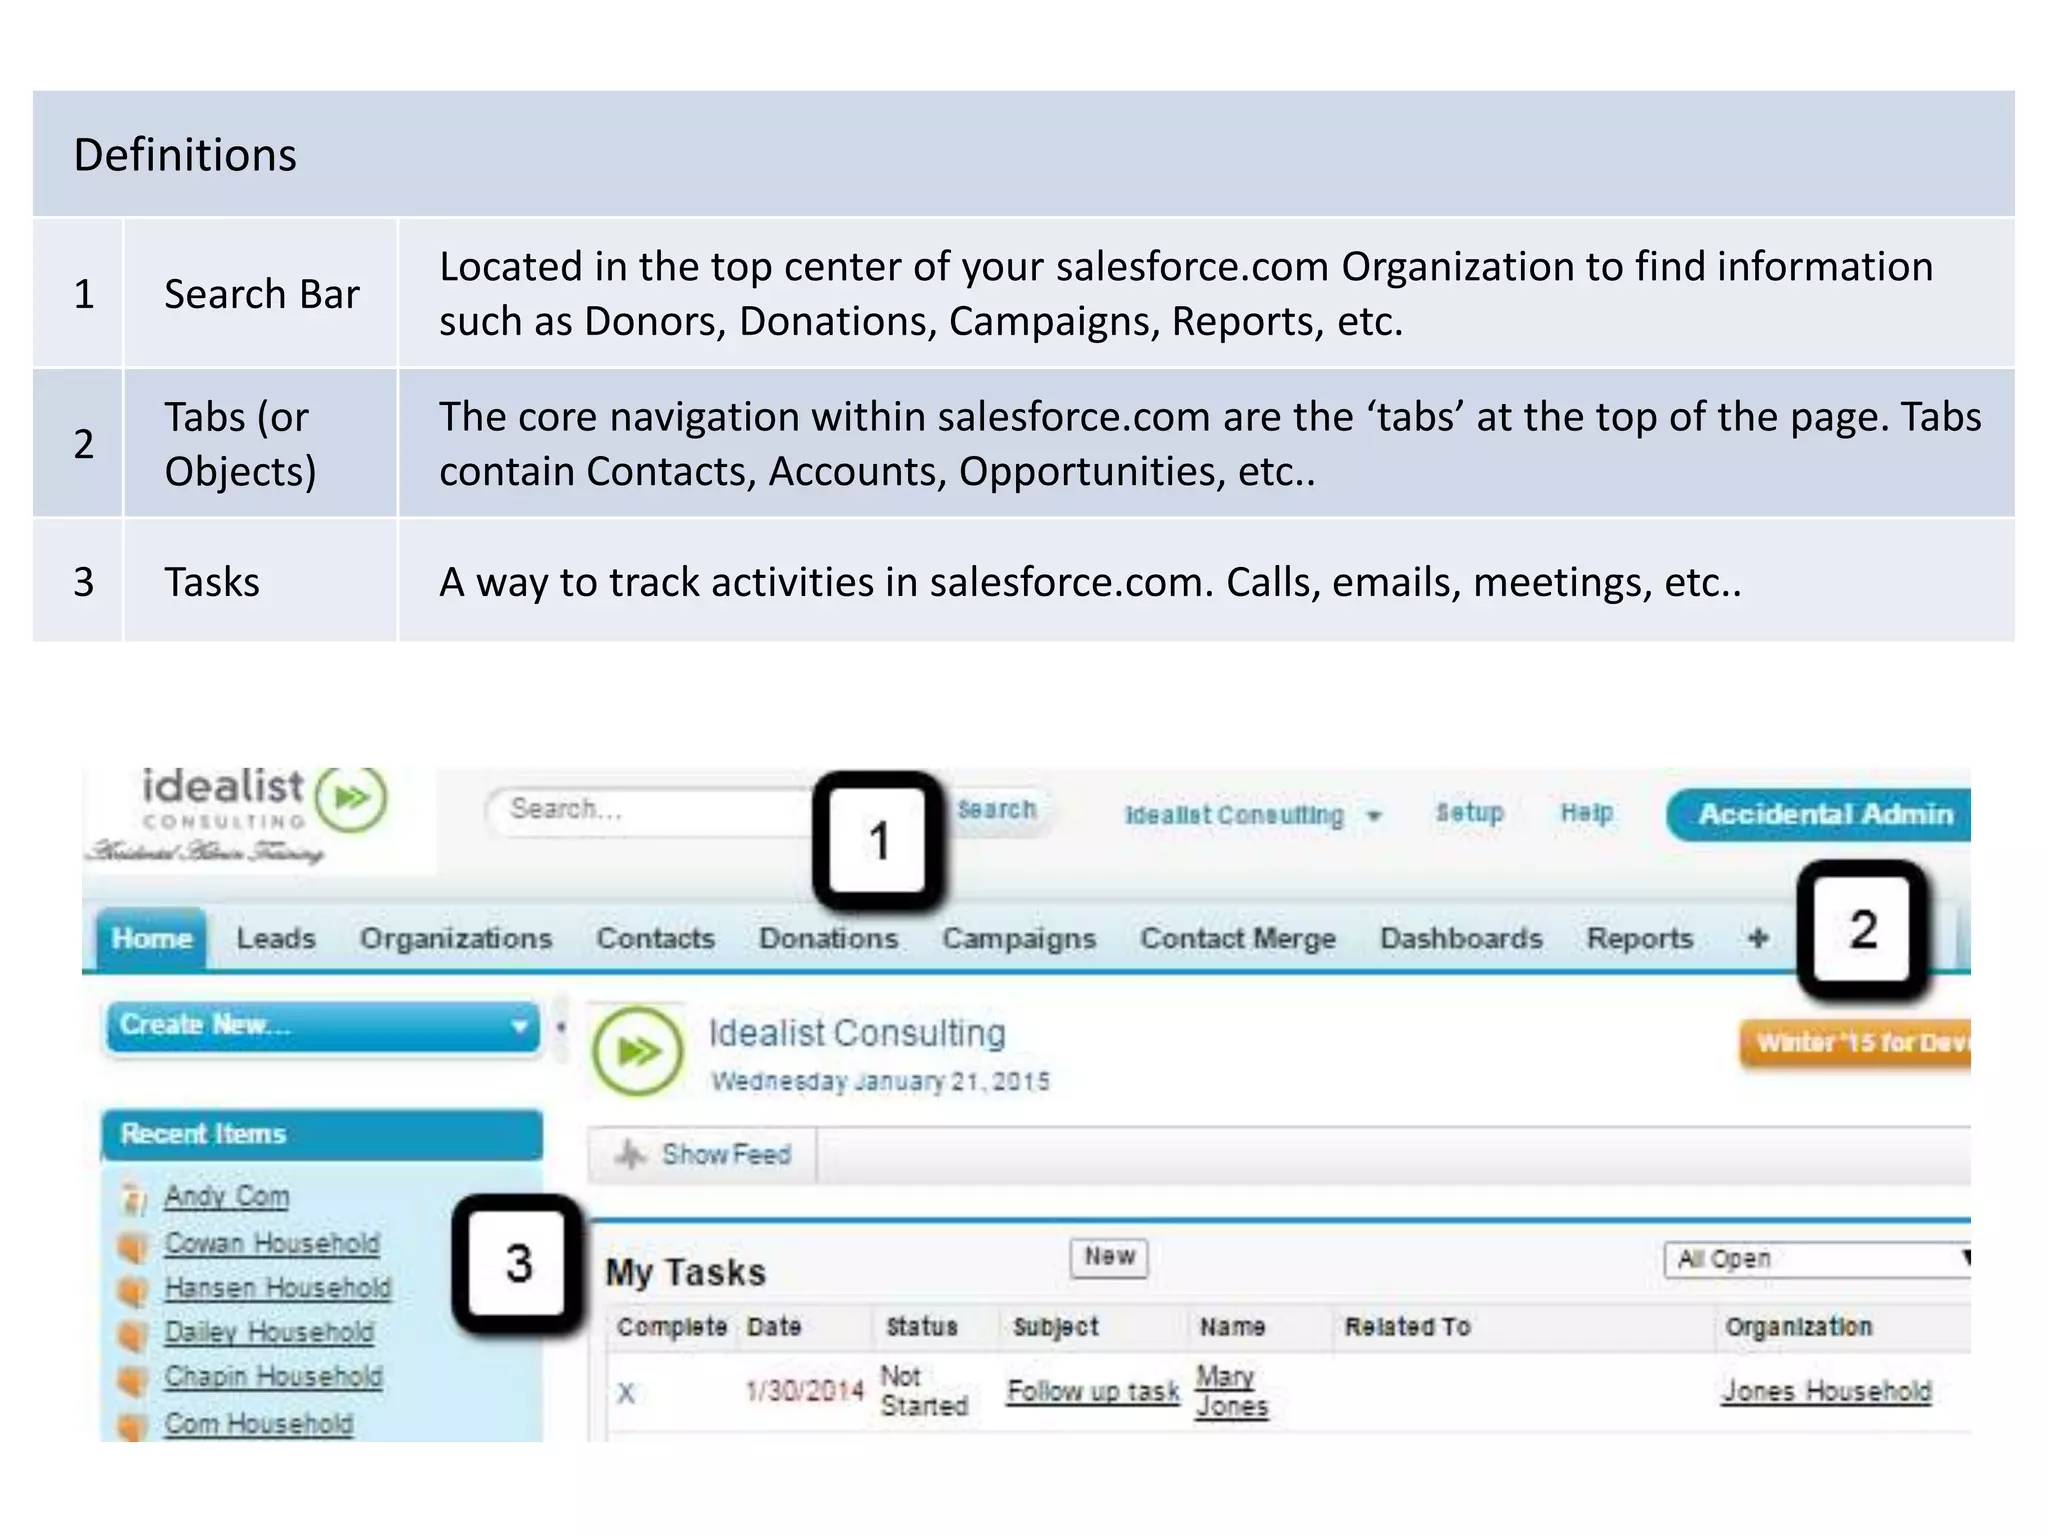Open the Andy Com recent item
2048x1536 pixels.
click(227, 1197)
